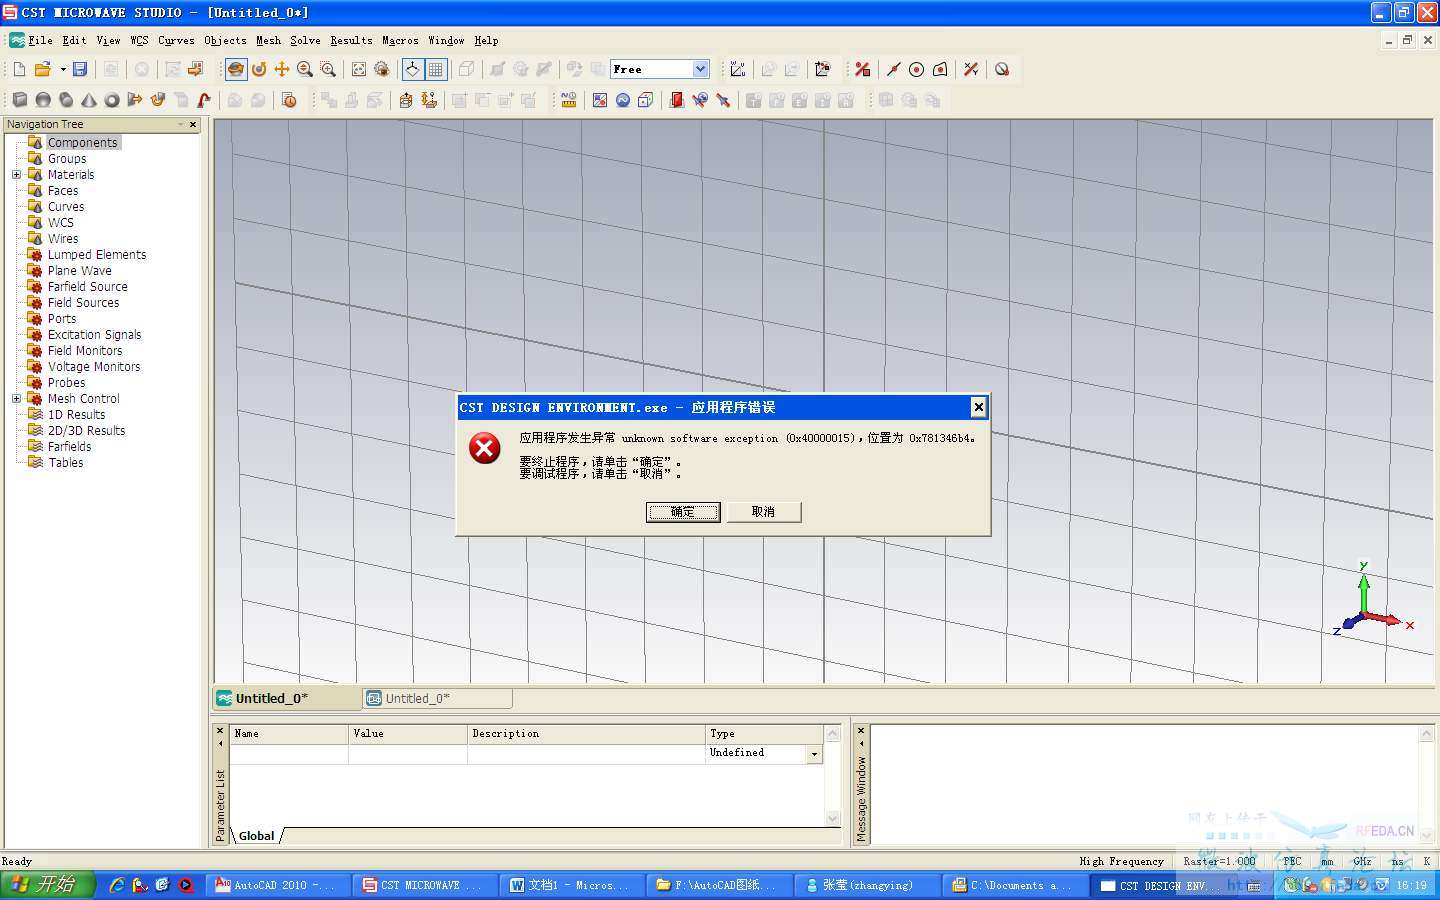Open the Solve menu
This screenshot has width=1440, height=900.
click(305, 41)
